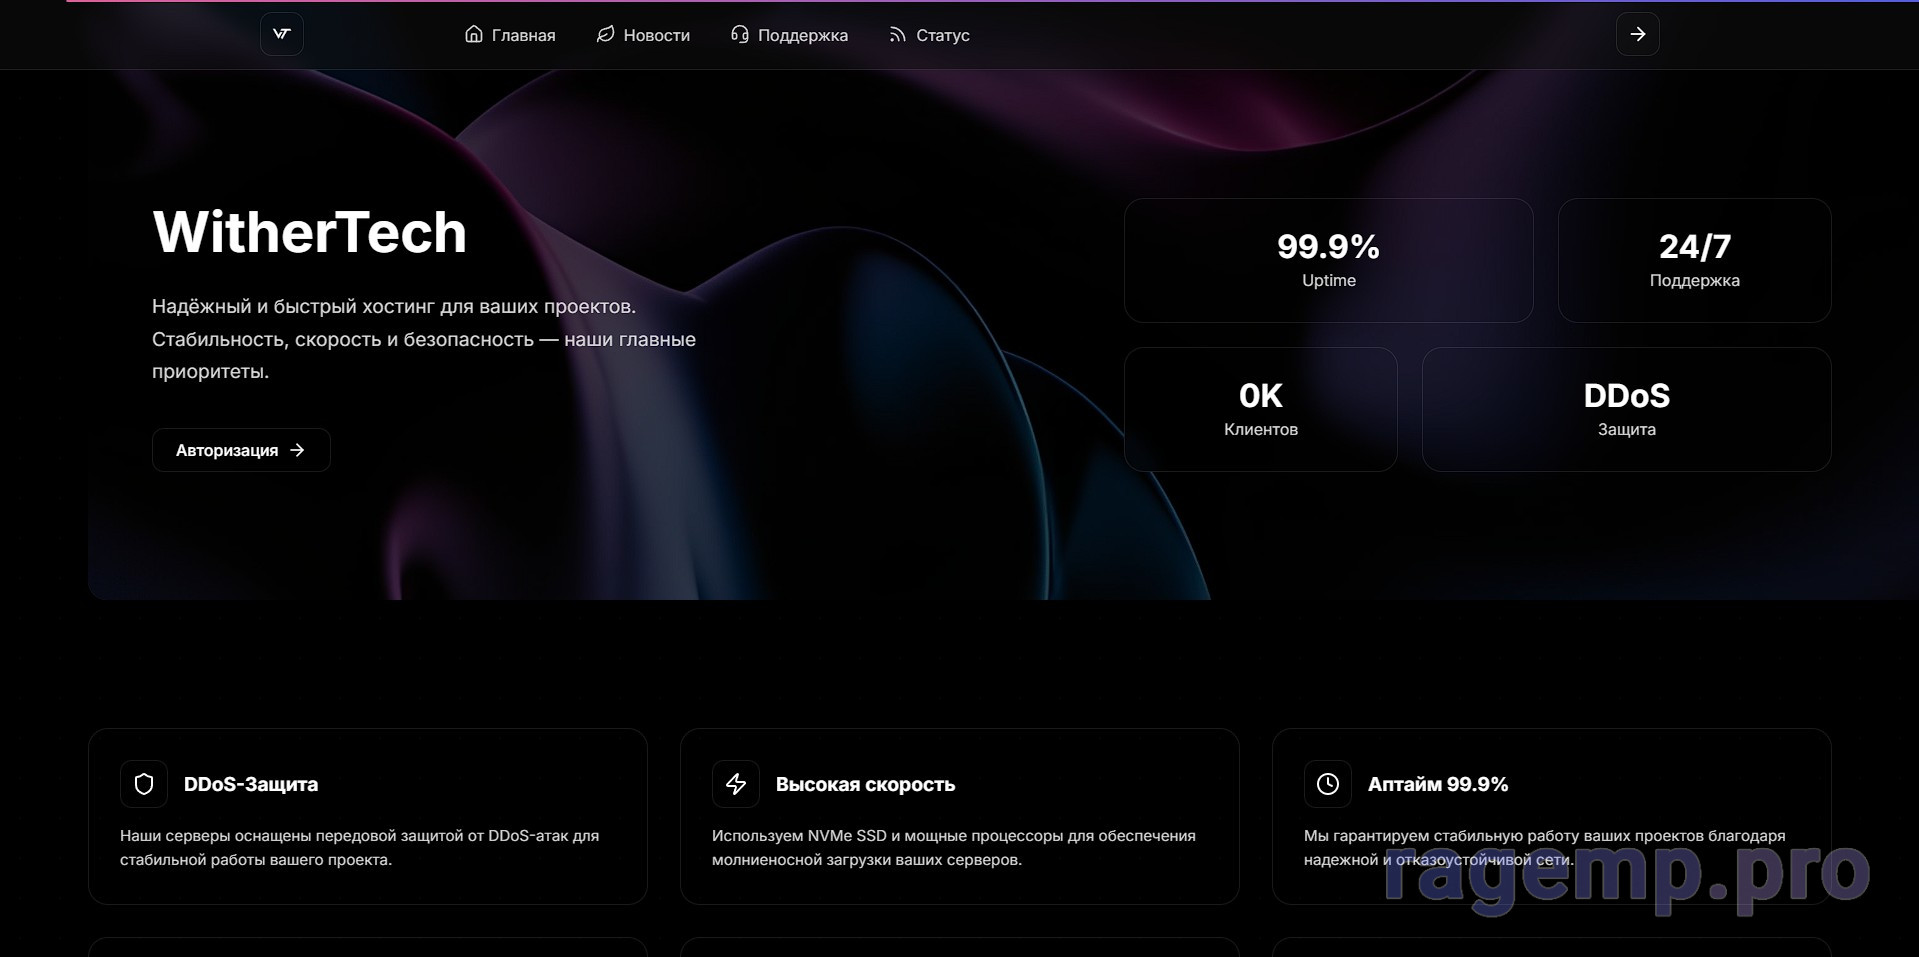Click the lightning bolt icon for Высокая скорость
This screenshot has height=957, width=1919.
(736, 784)
